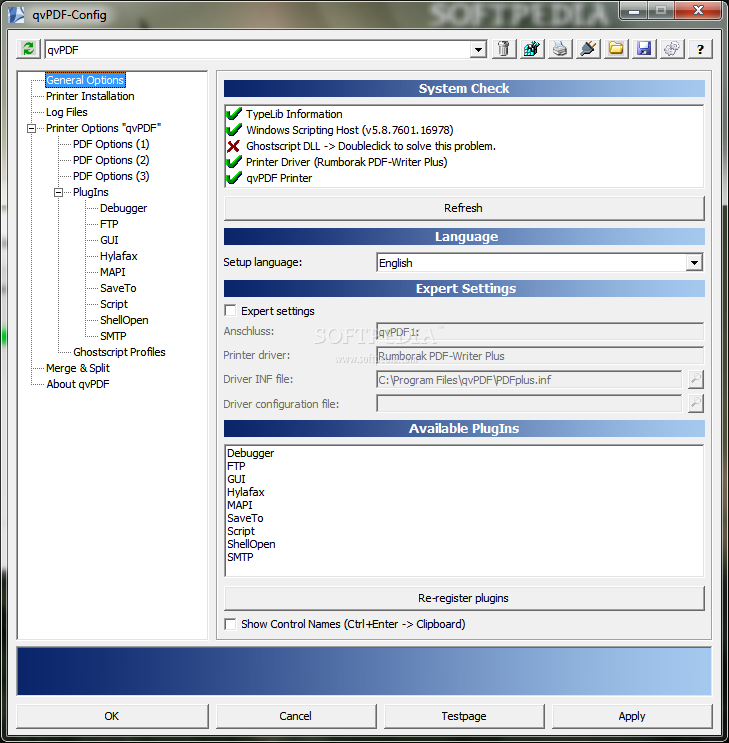Select SaveTo in Available PlugIns list
Viewport: 729px width, 743px height.
(x=245, y=518)
